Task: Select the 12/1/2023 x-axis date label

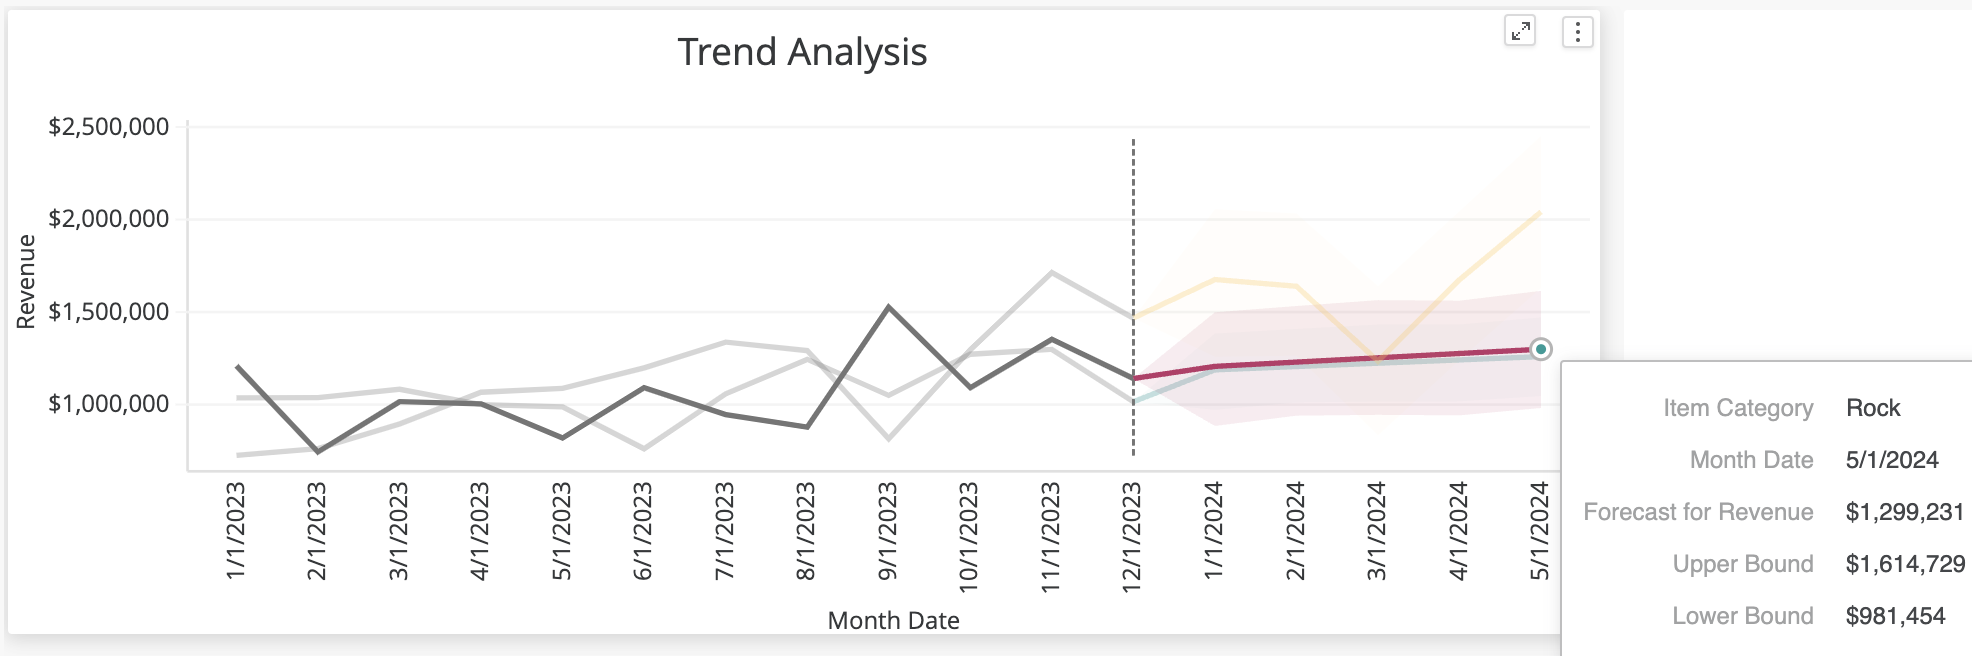Action: (1132, 537)
